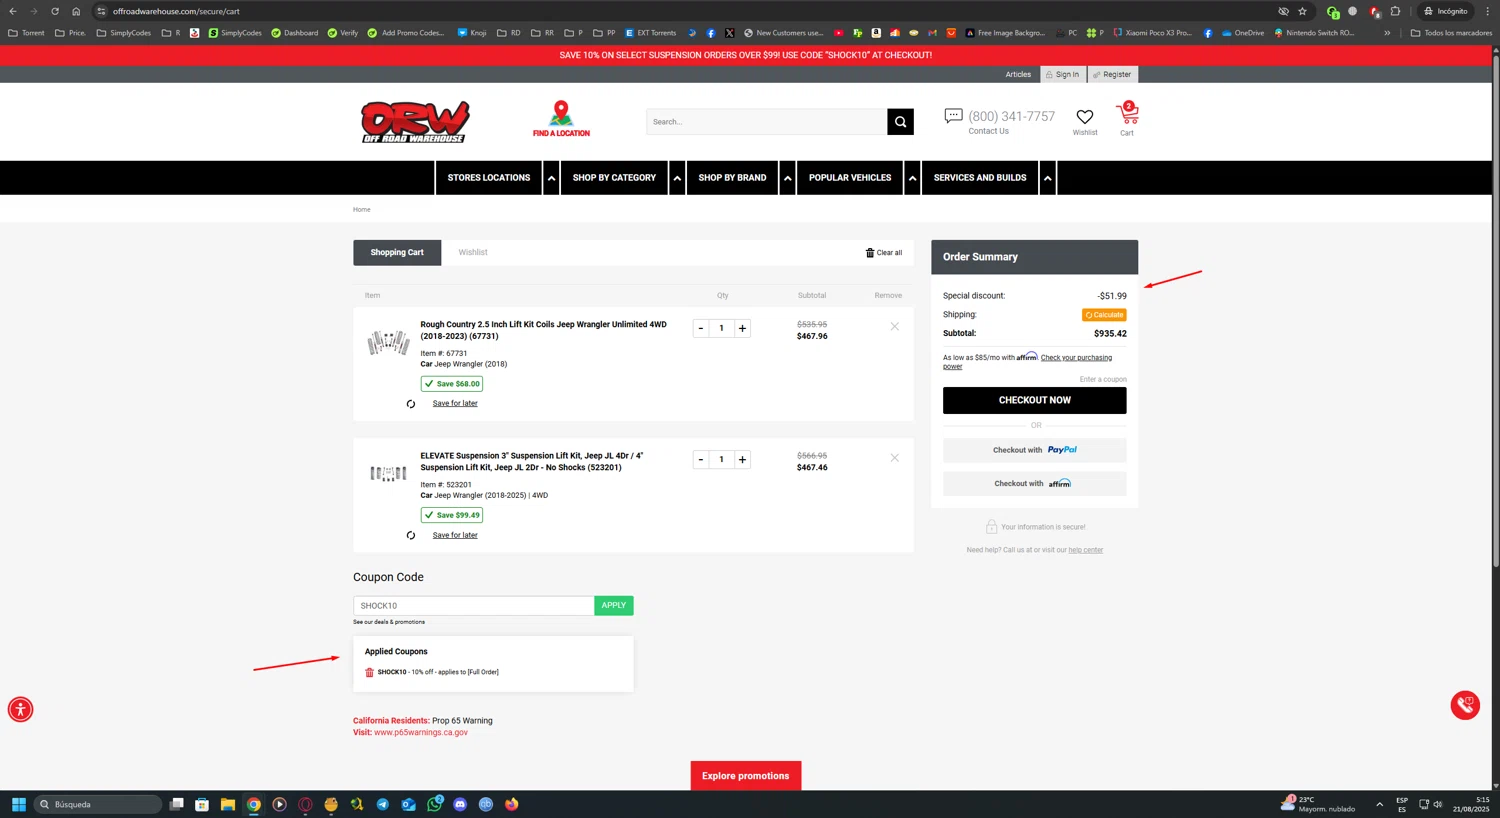Click the red phone callback floating button
Viewport: 1500px width, 818px height.
1465,705
